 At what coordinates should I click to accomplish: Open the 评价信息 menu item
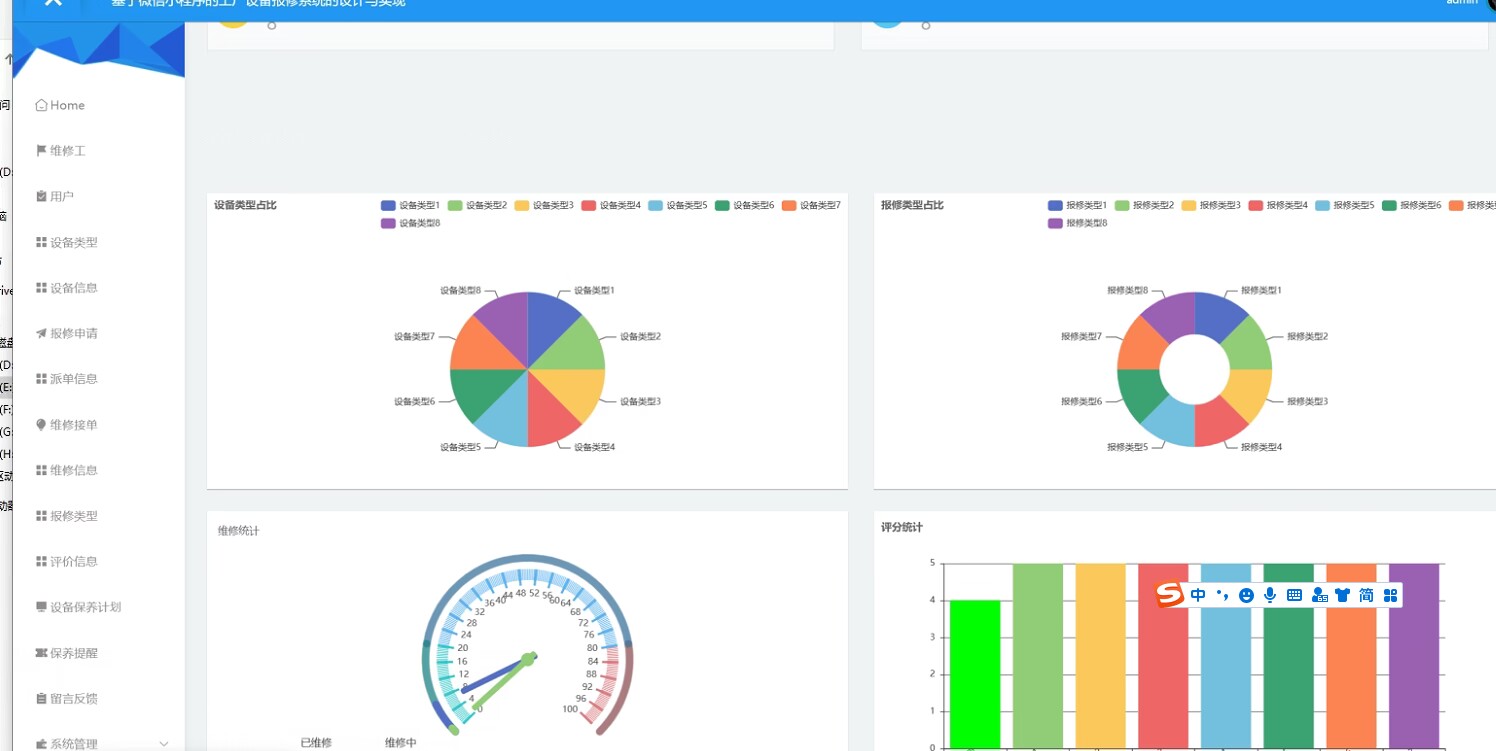coord(74,561)
